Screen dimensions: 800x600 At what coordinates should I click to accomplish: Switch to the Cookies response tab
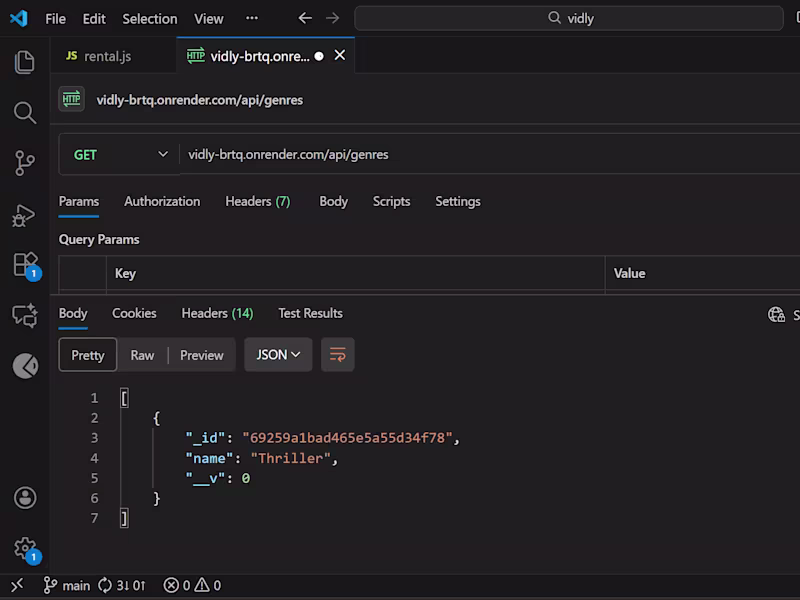(x=134, y=313)
